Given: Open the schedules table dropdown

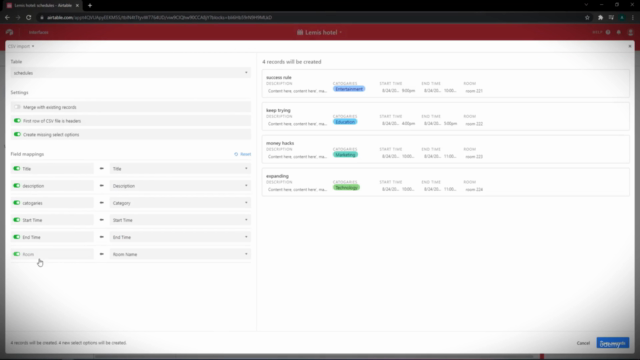Looking at the screenshot, I should pos(131,73).
